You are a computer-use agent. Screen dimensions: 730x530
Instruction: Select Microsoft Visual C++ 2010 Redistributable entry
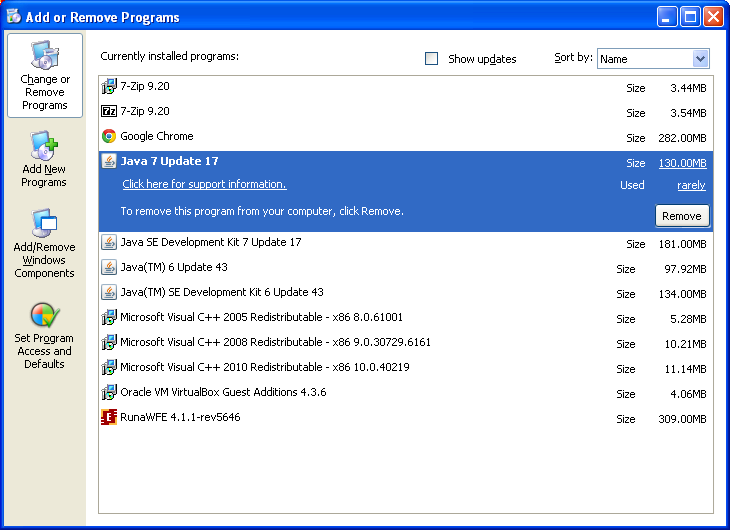click(x=264, y=367)
